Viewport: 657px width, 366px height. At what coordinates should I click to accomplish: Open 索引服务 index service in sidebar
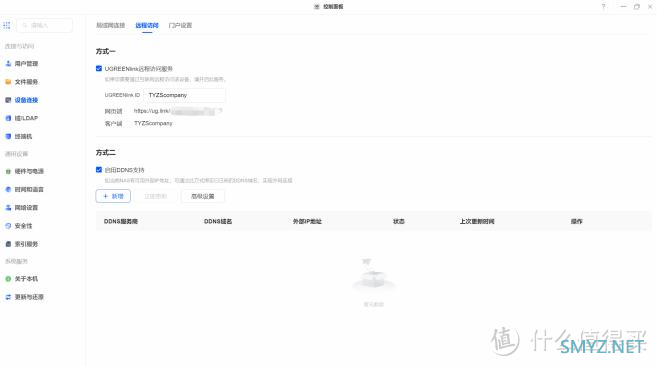tap(22, 244)
